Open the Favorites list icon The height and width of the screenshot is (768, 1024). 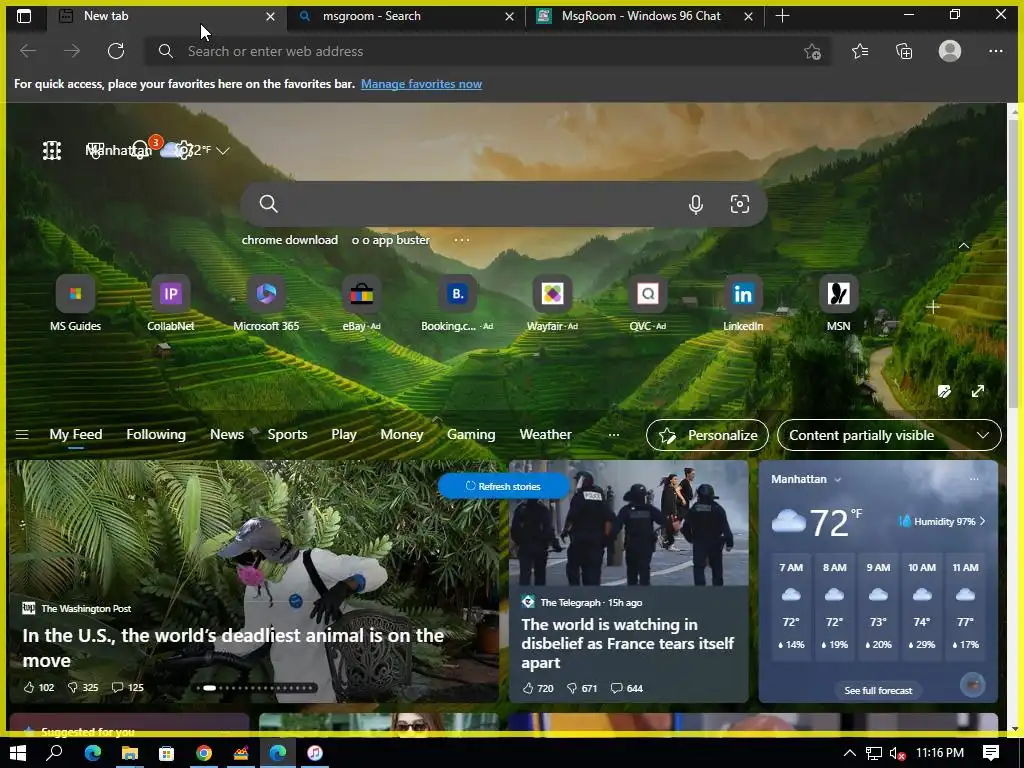point(860,51)
